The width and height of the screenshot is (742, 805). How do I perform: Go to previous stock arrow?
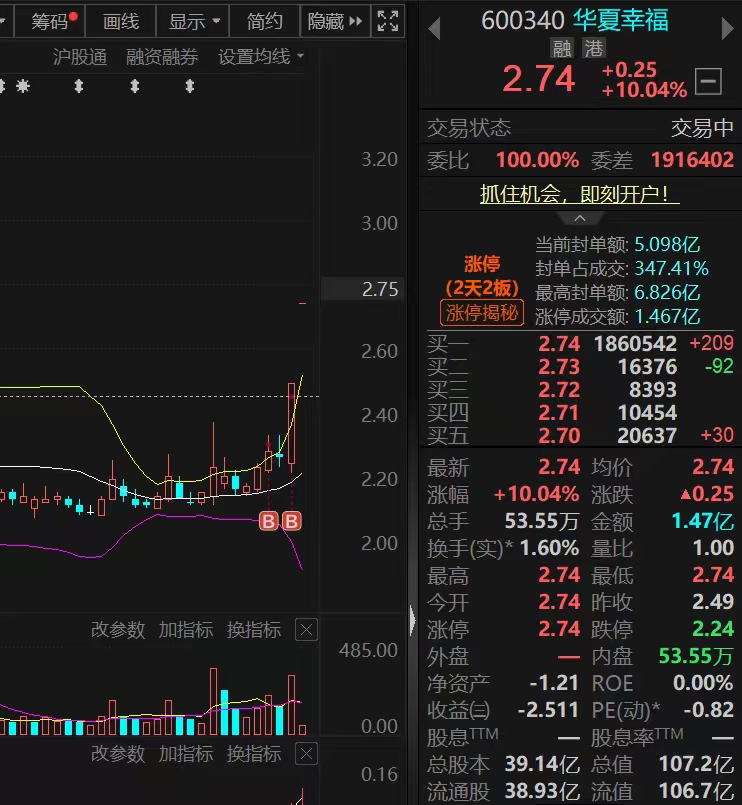434,28
